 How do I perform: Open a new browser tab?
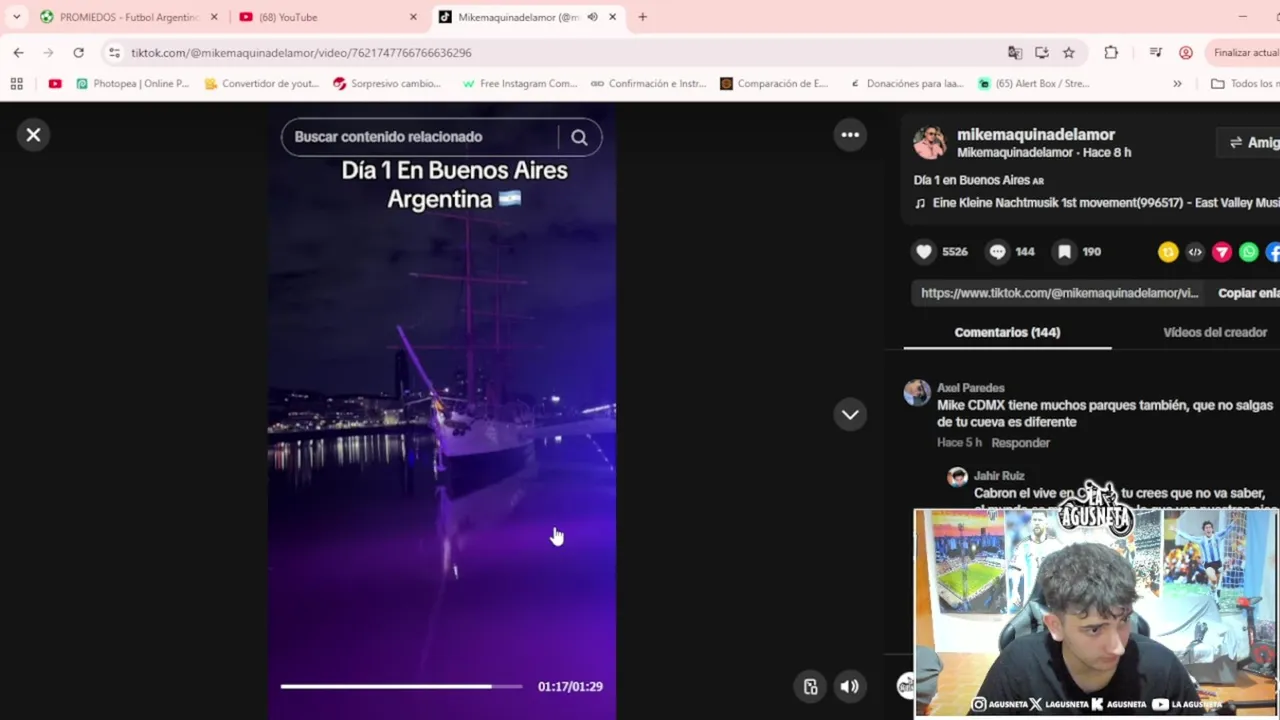[x=643, y=17]
